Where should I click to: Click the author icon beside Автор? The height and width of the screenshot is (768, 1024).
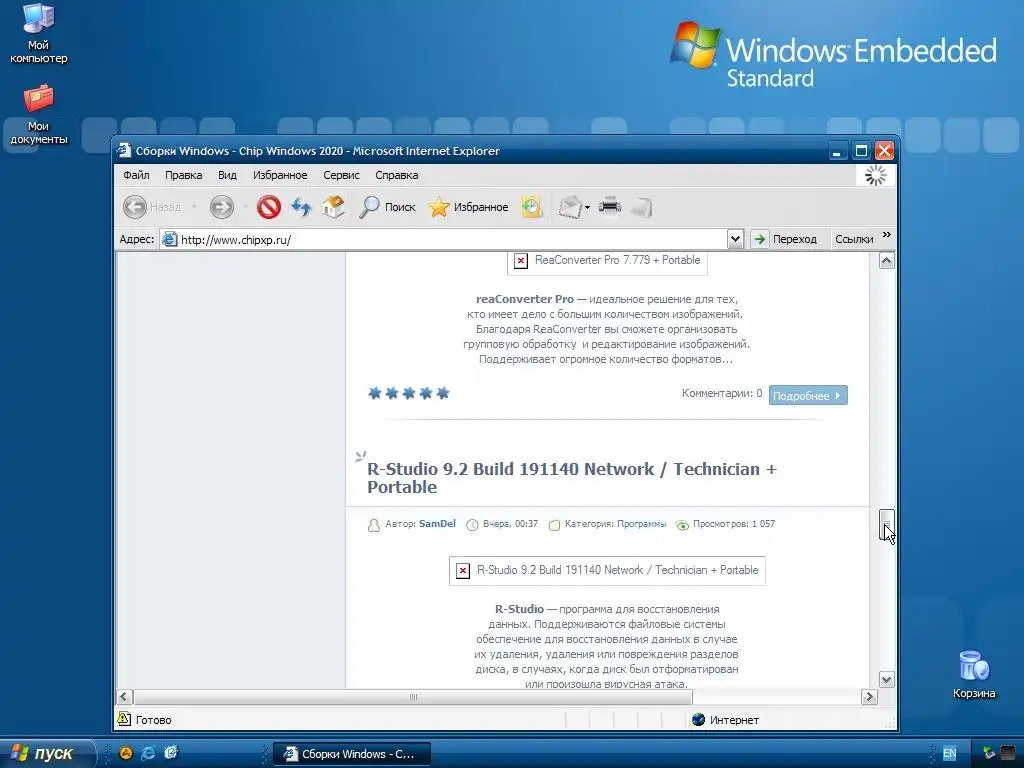(x=374, y=525)
